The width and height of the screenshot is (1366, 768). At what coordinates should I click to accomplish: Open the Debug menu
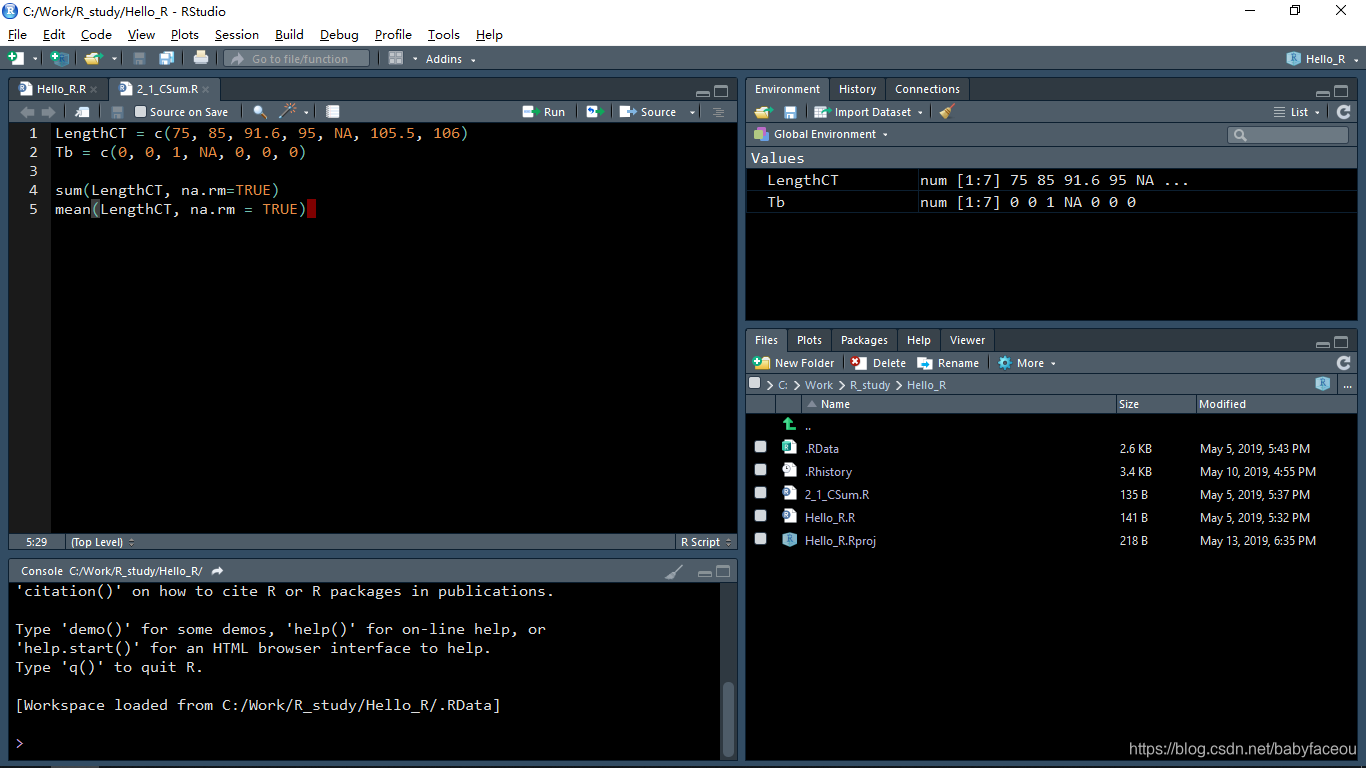339,35
